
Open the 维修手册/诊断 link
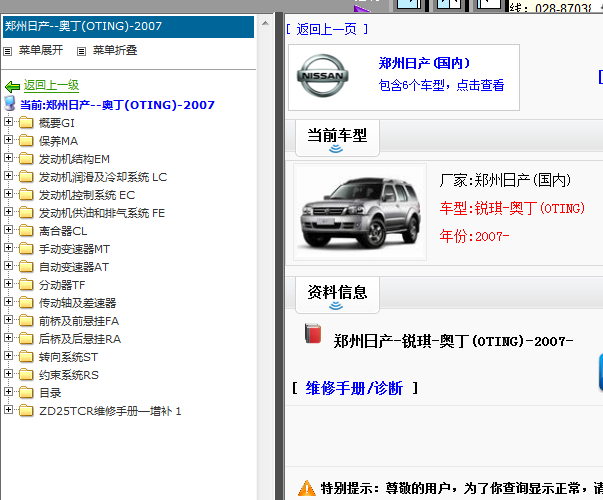coord(354,388)
